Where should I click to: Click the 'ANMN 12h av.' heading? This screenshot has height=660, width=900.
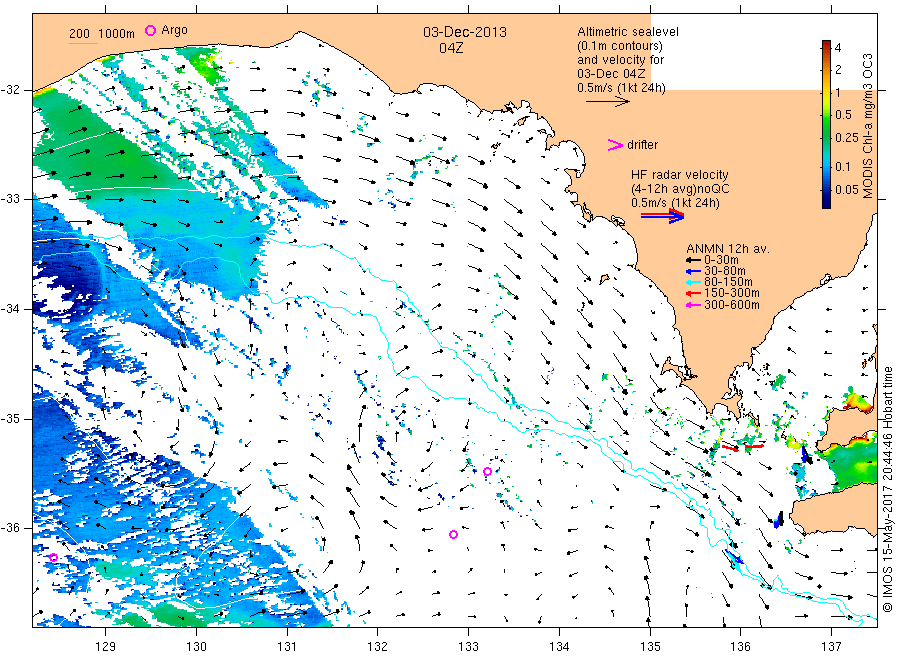(x=728, y=249)
